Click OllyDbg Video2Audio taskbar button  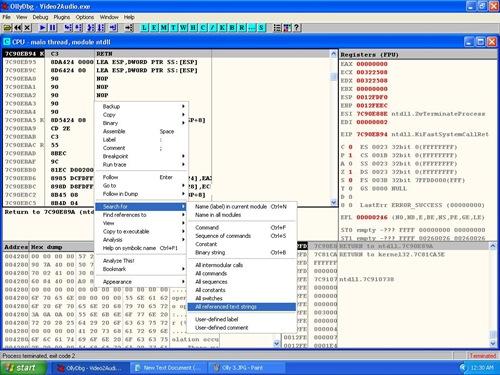[90, 368]
